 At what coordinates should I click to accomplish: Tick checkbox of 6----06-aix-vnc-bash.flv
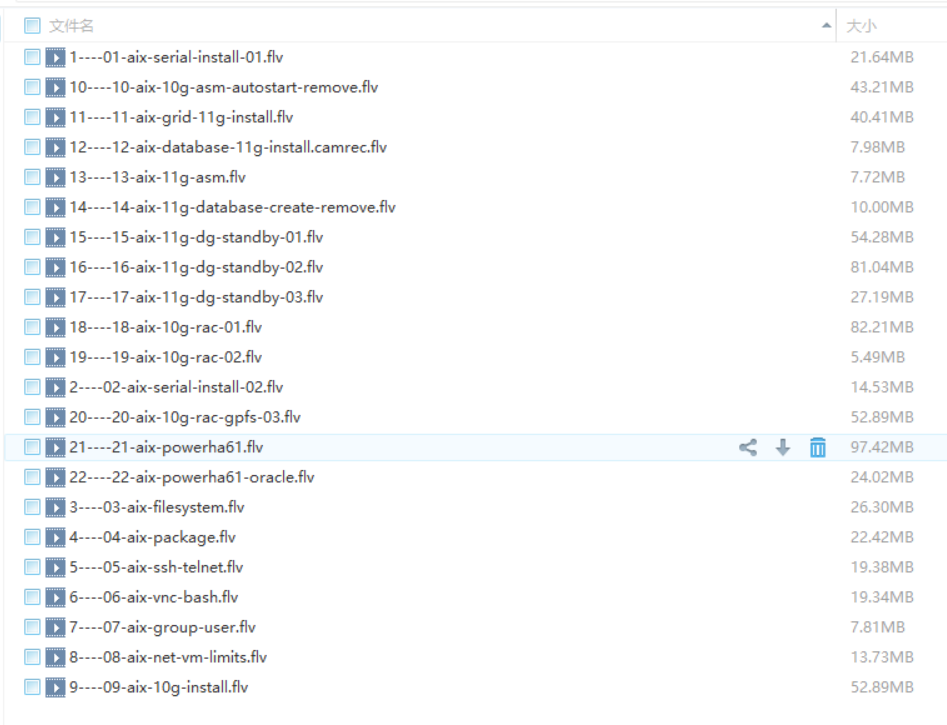[32, 598]
